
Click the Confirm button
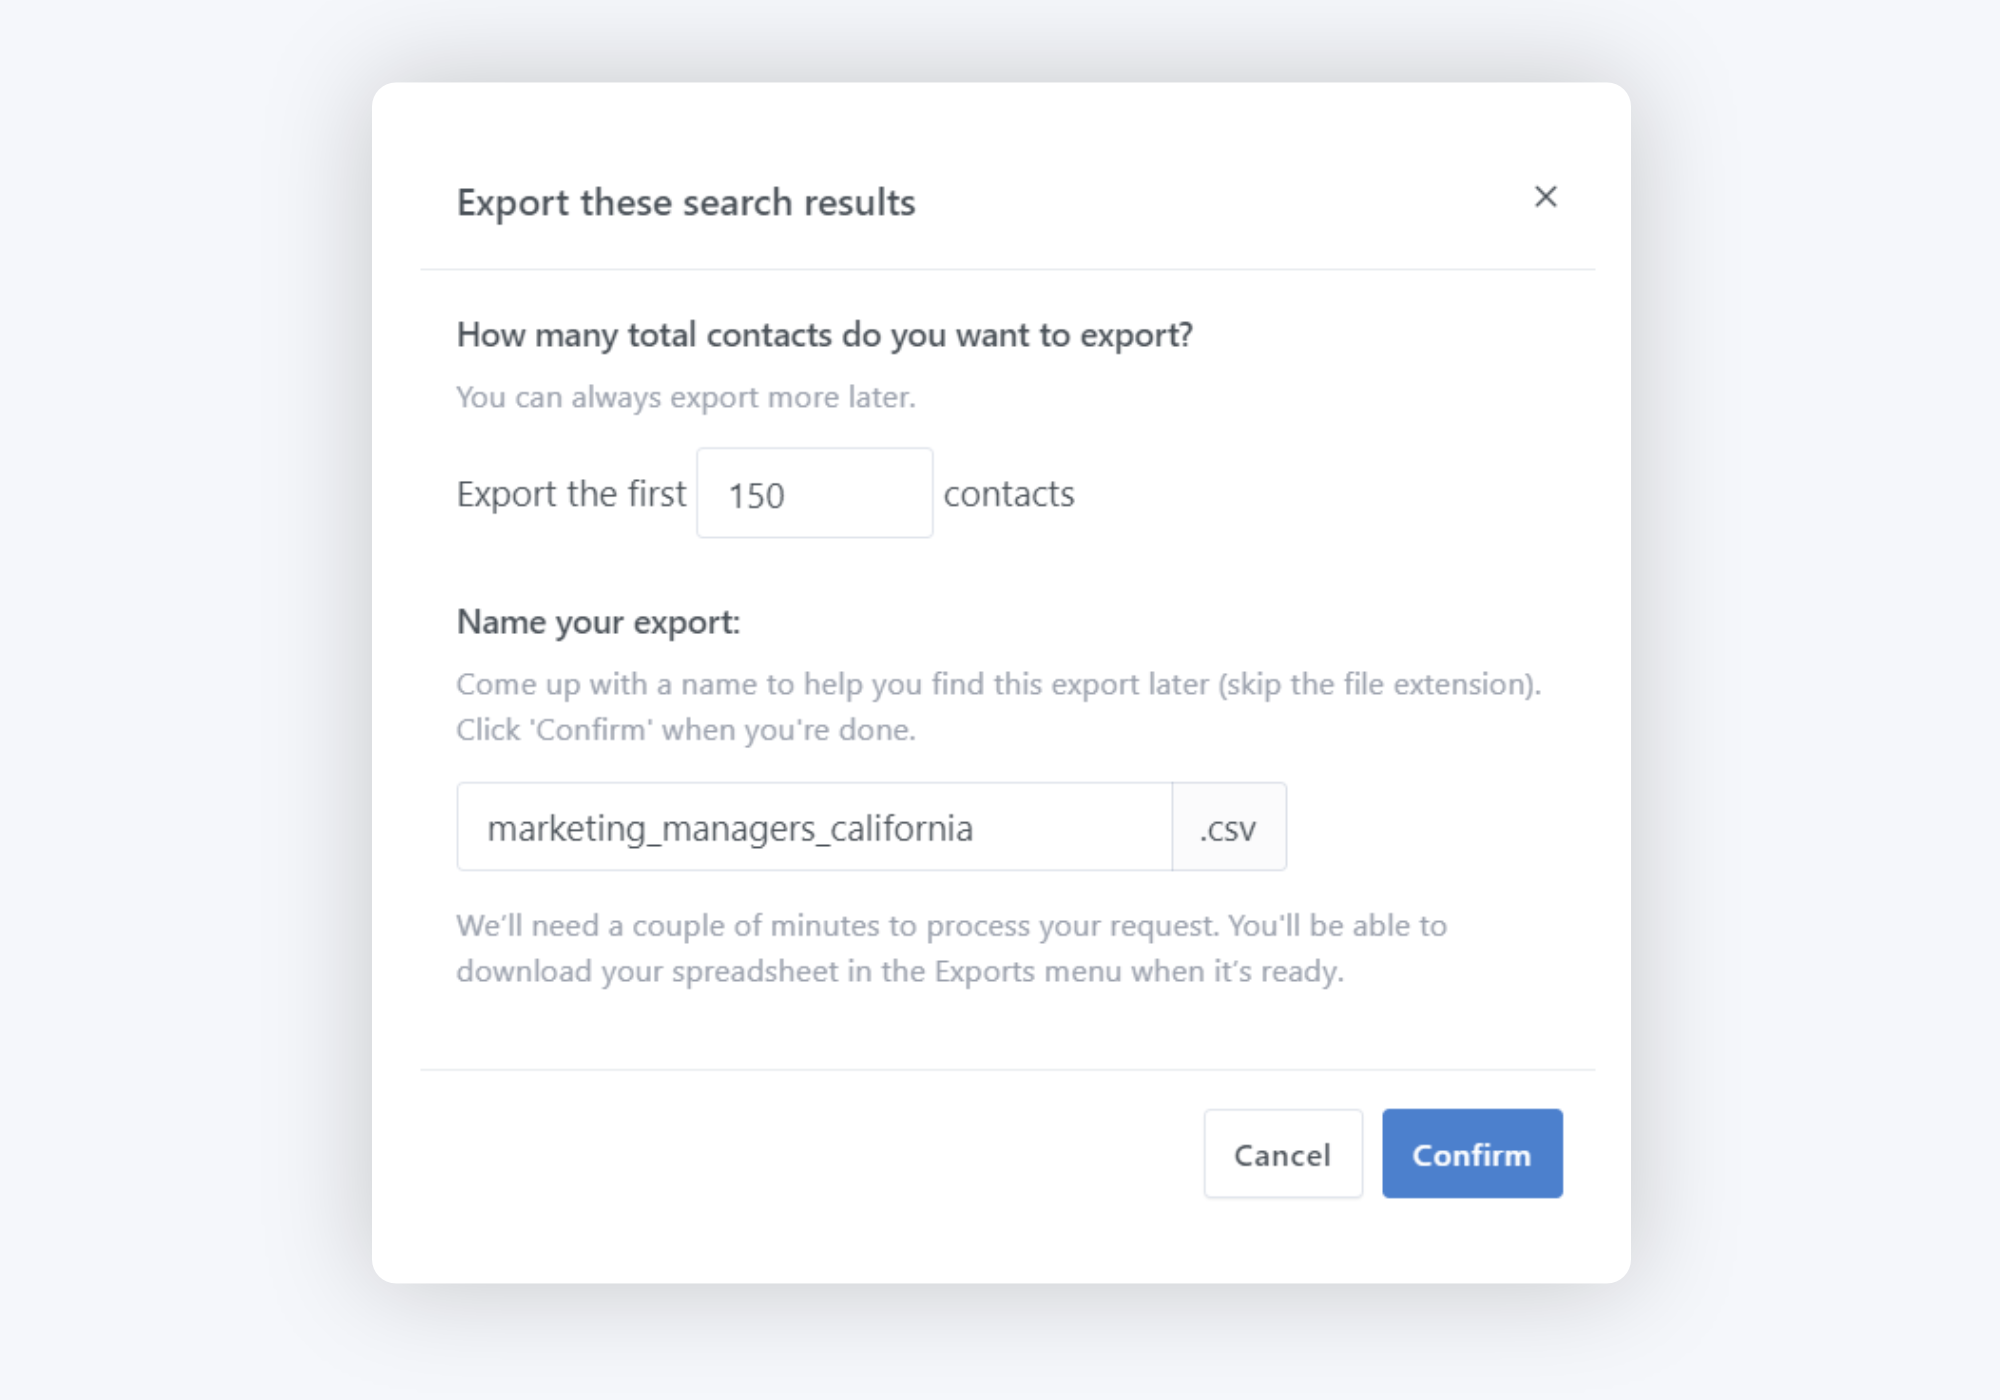point(1472,1153)
